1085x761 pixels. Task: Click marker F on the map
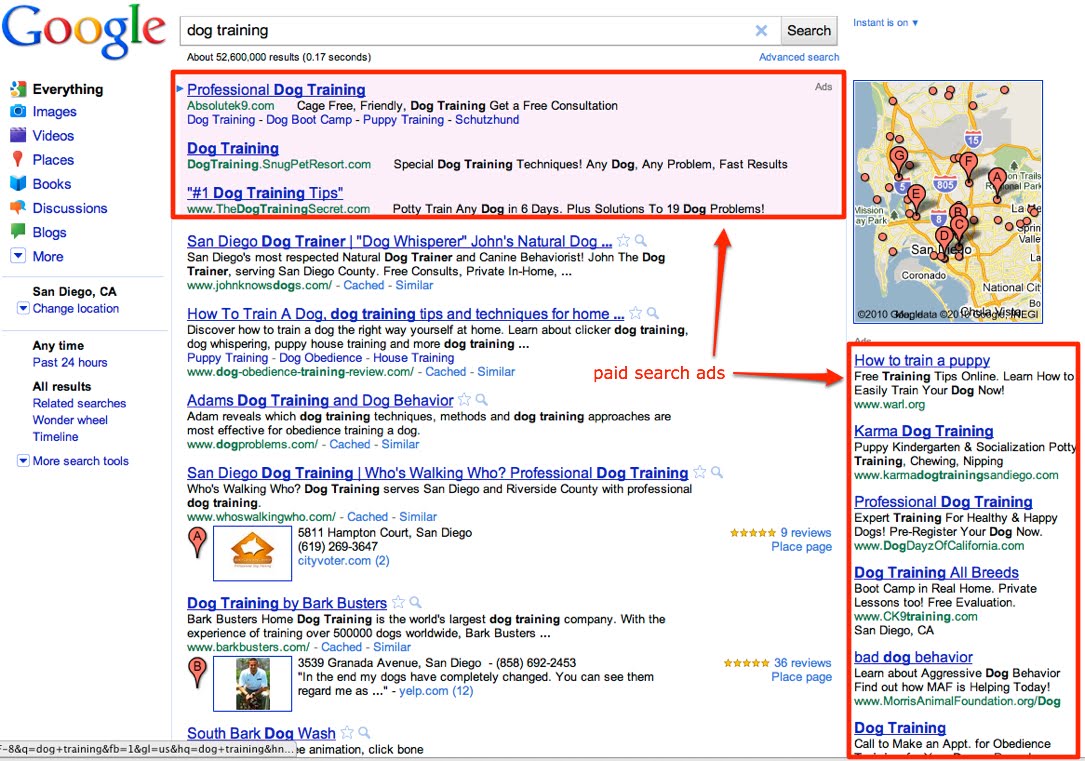coord(967,167)
